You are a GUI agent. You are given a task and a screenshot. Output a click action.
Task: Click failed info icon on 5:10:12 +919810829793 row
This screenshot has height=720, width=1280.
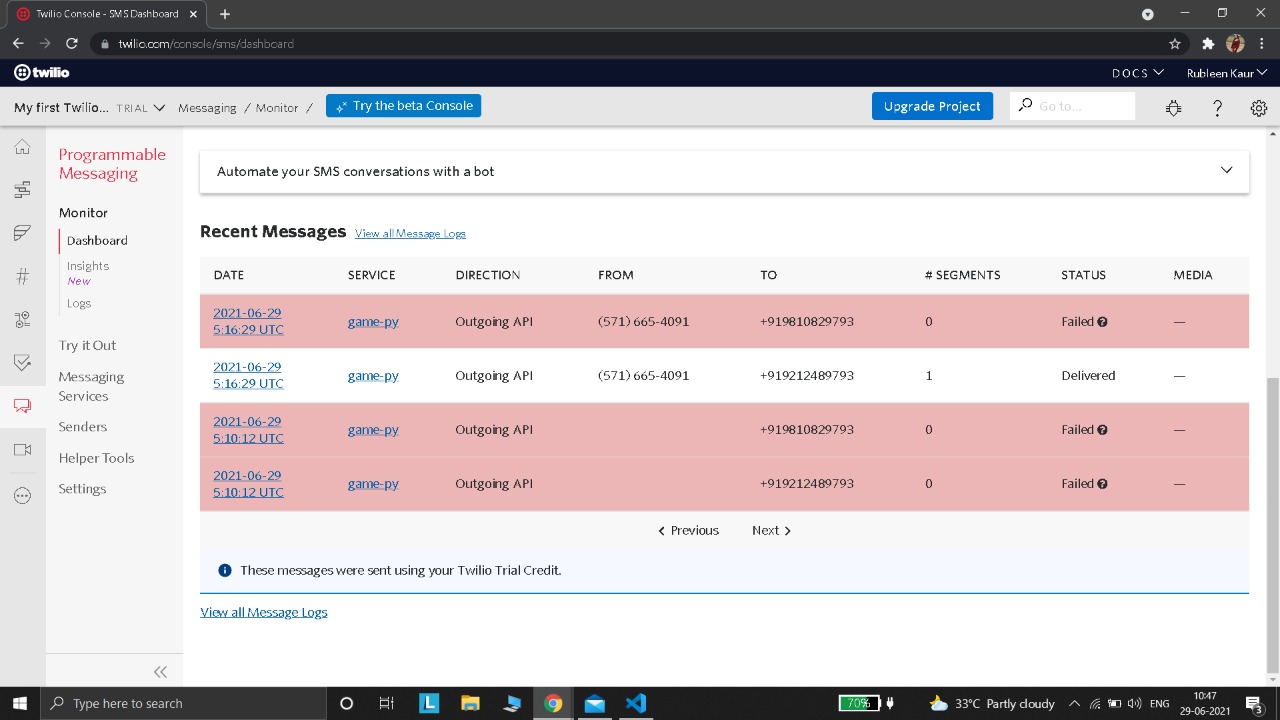click(1102, 430)
